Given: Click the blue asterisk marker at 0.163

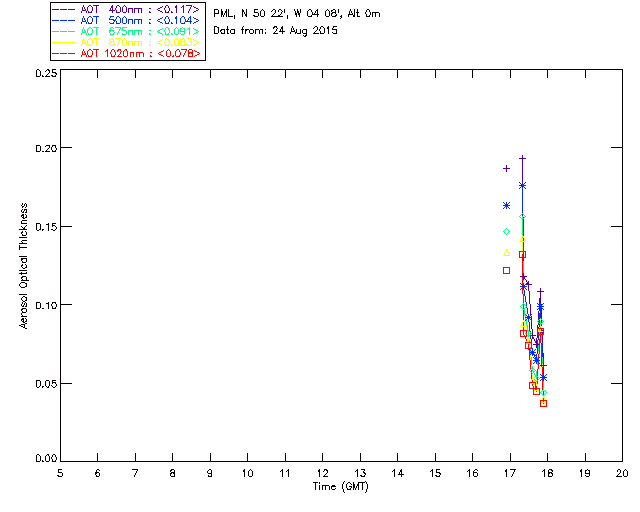Looking at the screenshot, I should click(x=506, y=205).
